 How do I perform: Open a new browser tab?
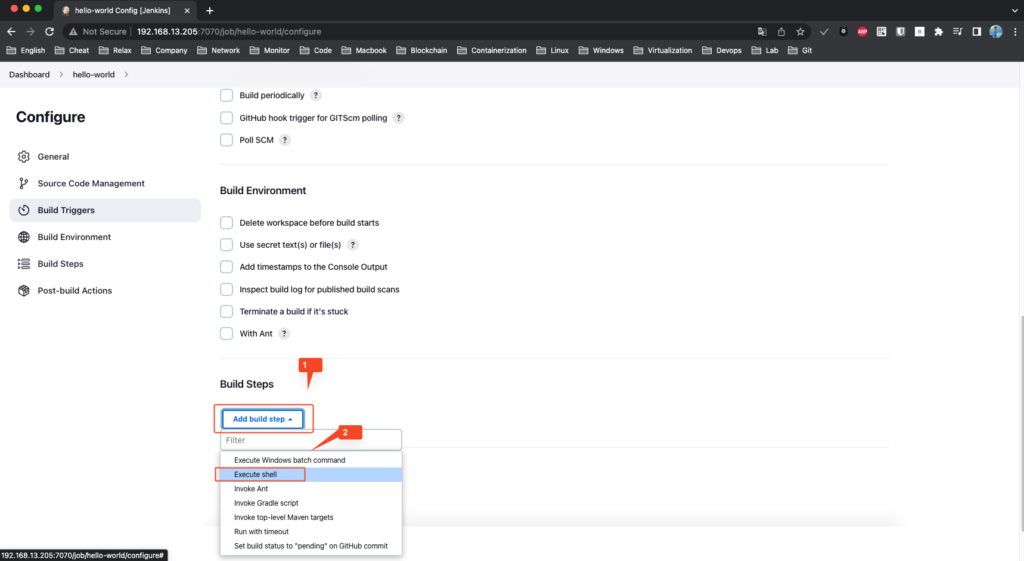pyautogui.click(x=210, y=10)
